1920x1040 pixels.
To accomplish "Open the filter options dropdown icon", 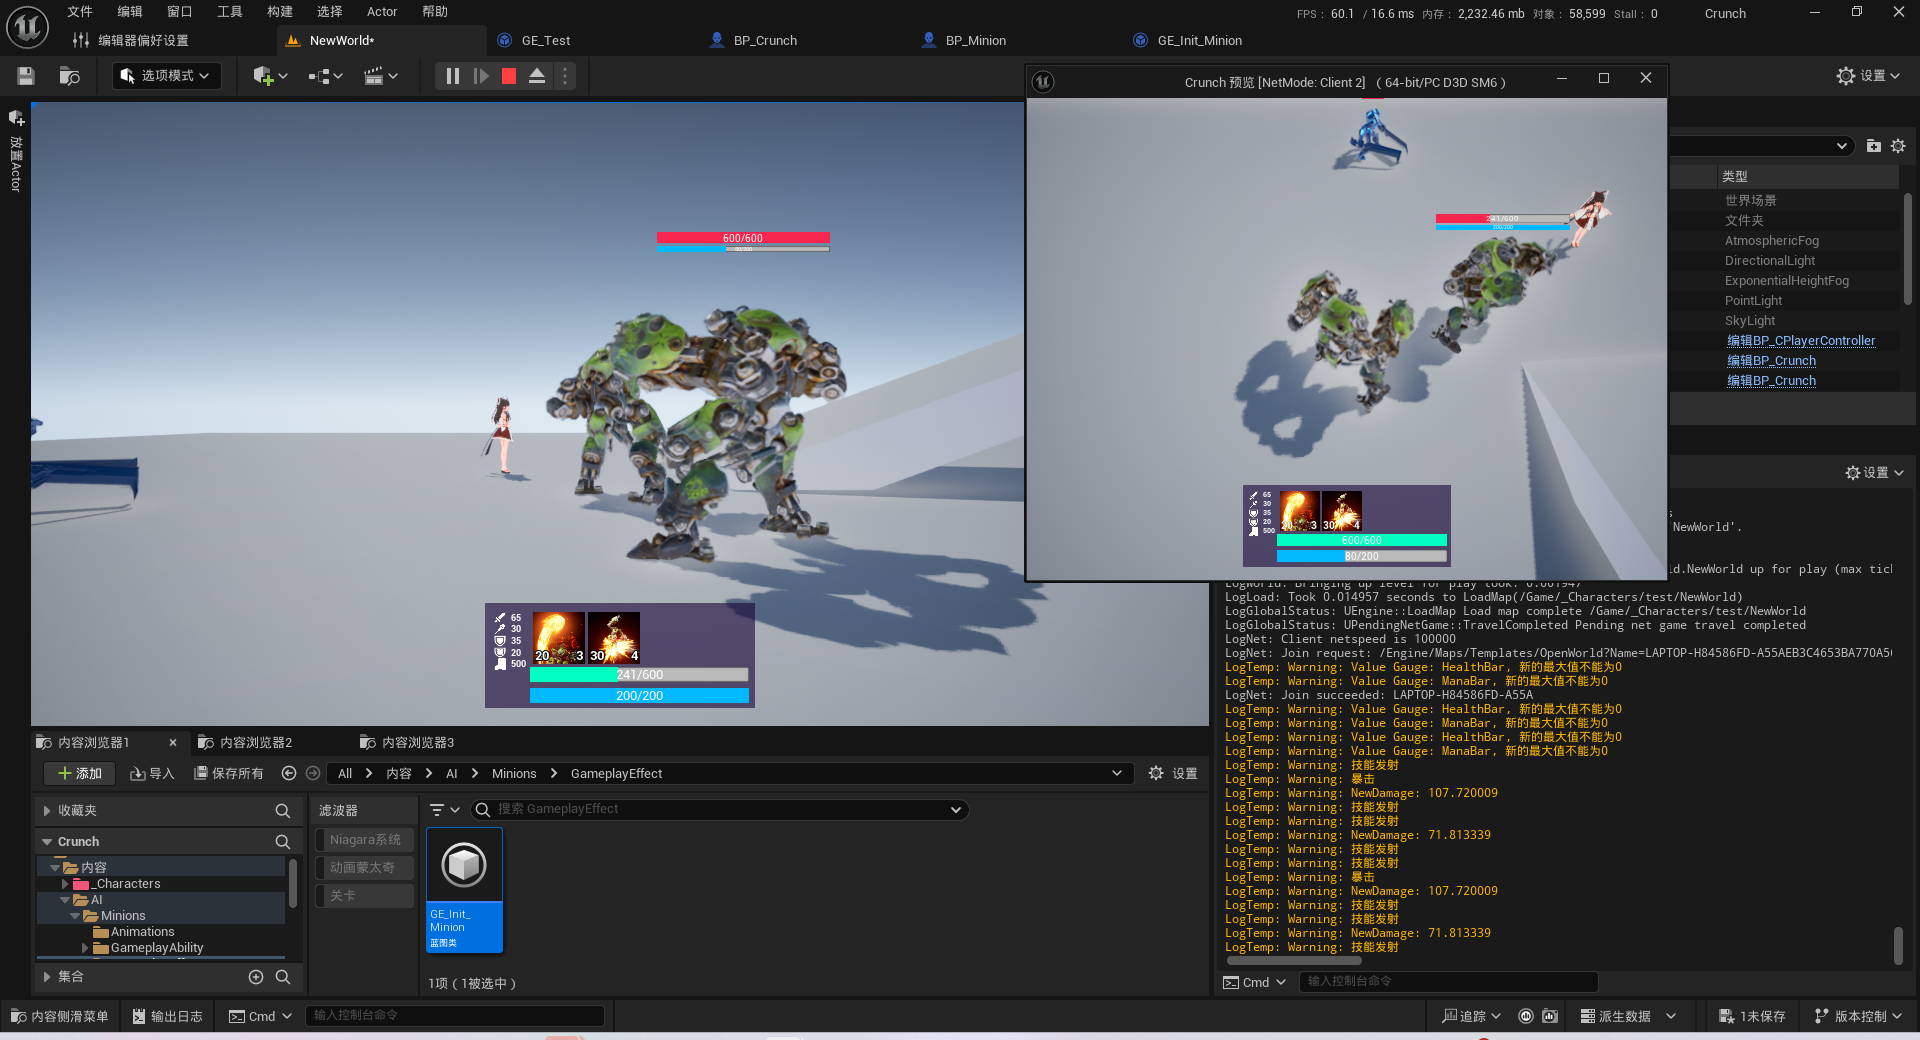I will coord(444,810).
